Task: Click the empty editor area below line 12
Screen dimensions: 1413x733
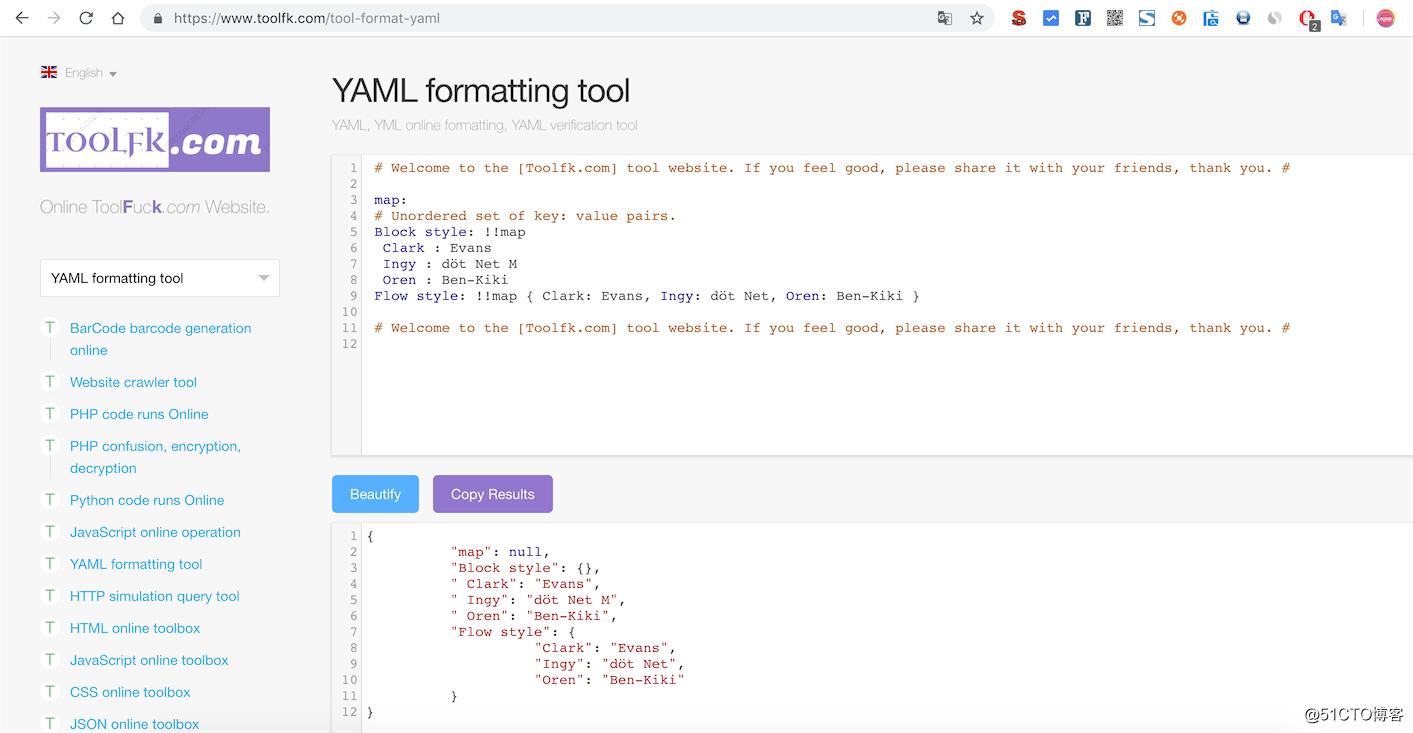Action: coord(886,402)
